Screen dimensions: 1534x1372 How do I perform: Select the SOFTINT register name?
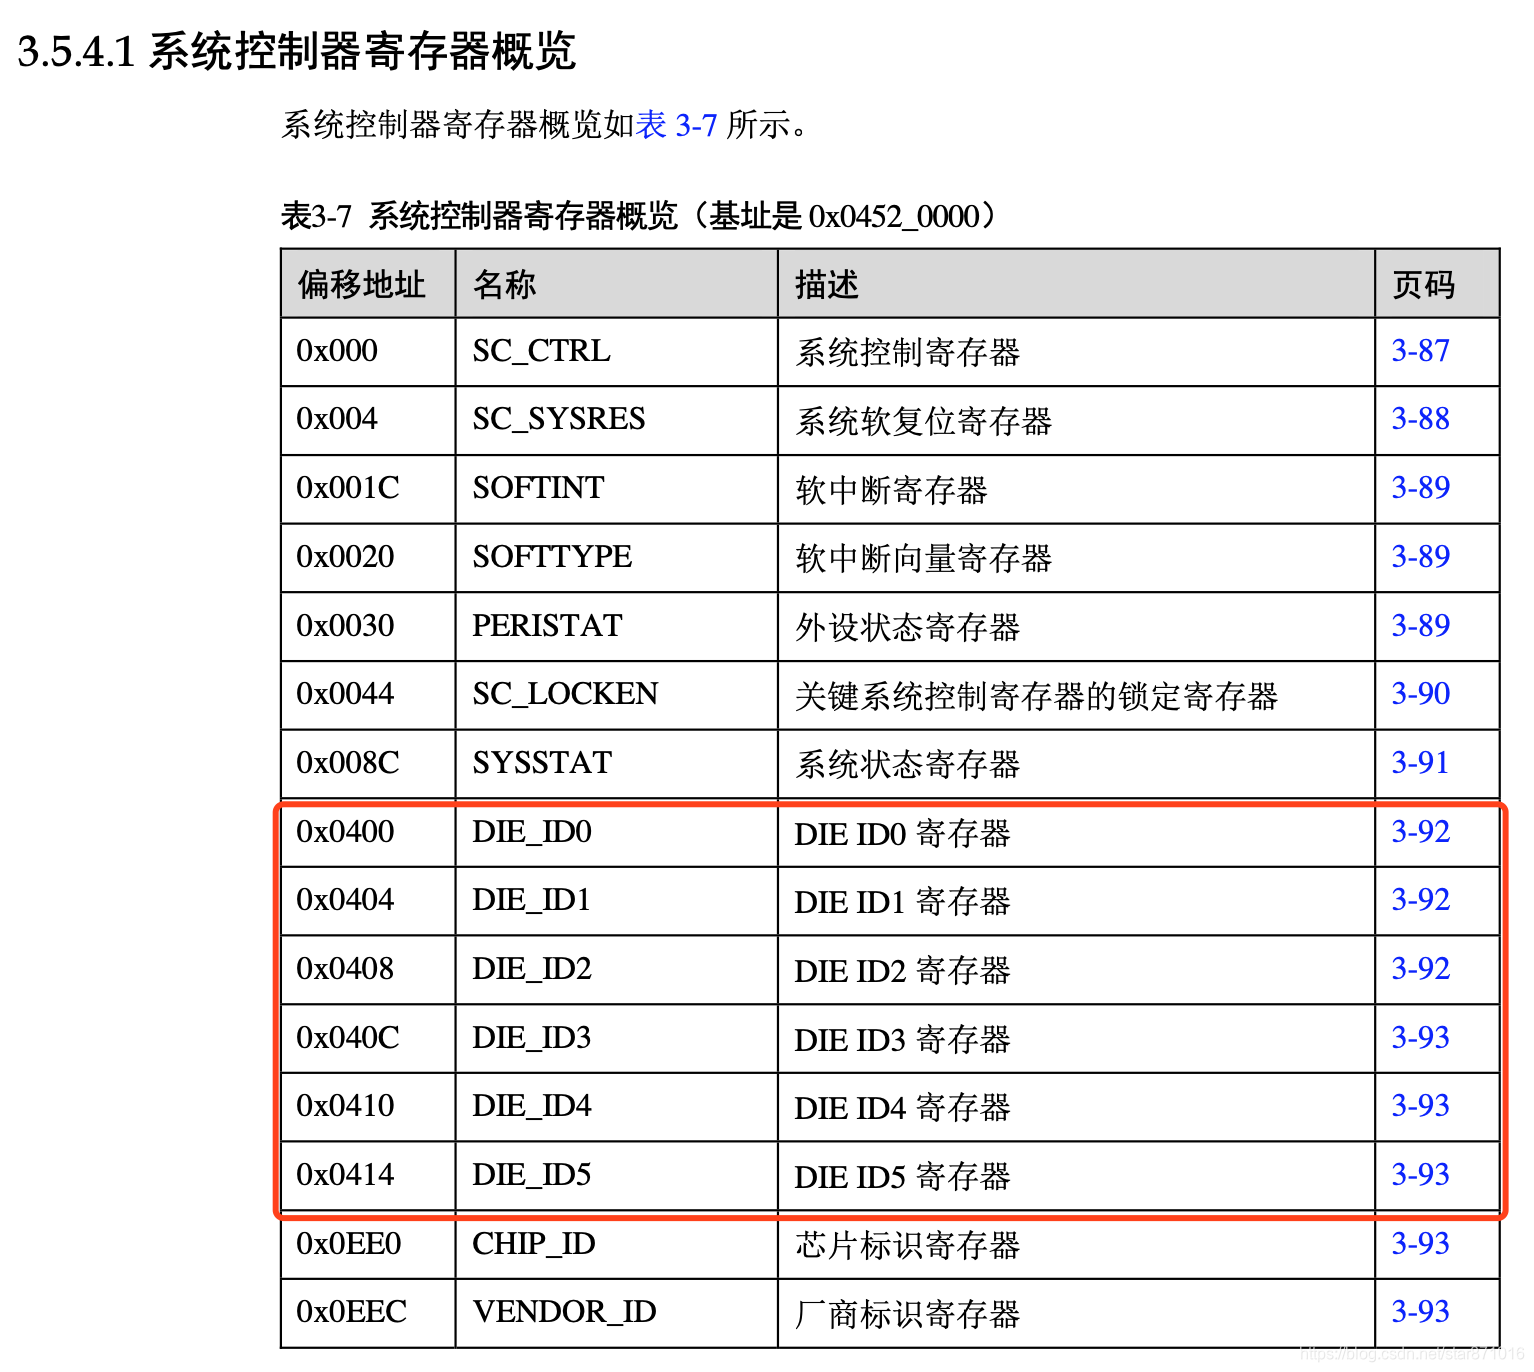point(538,488)
